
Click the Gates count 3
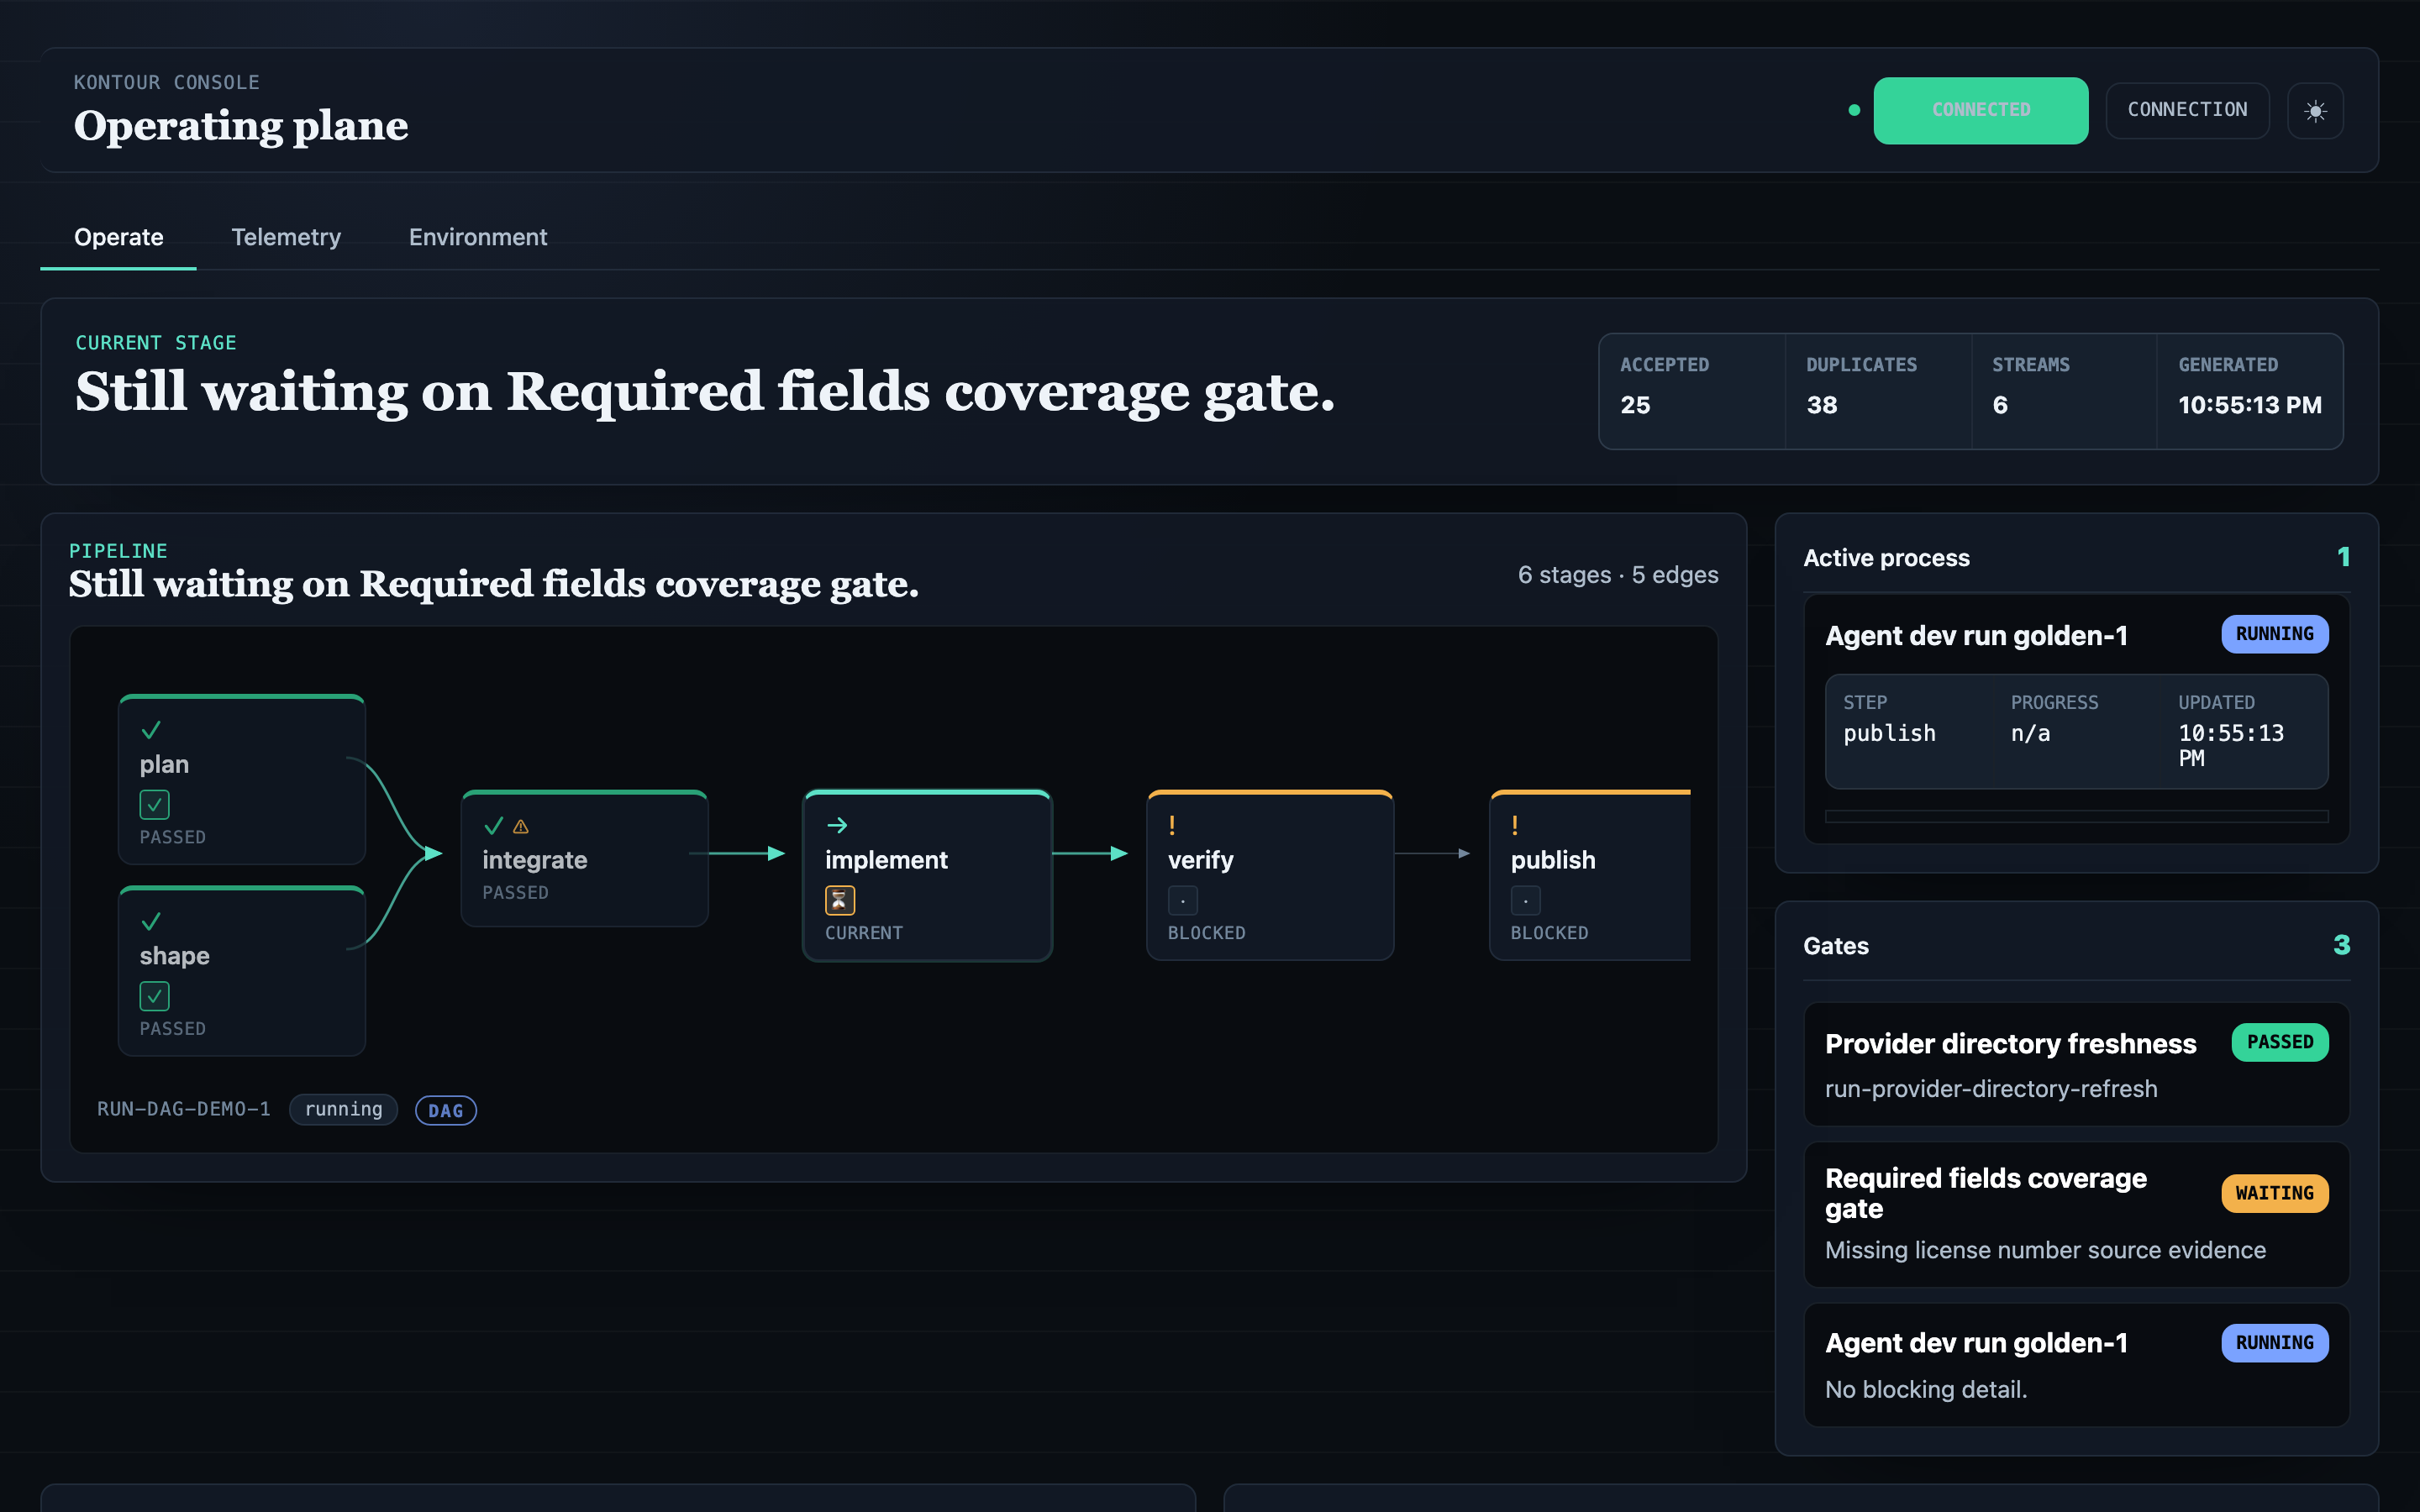coord(2341,945)
